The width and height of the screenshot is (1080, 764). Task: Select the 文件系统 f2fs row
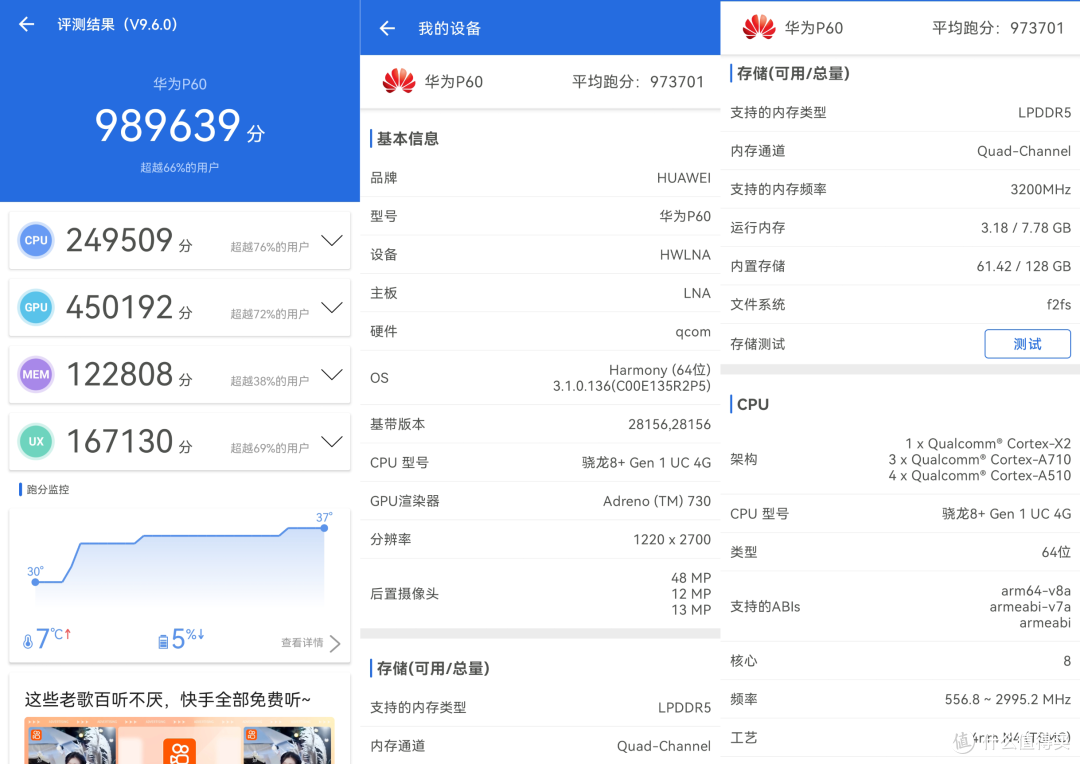900,304
